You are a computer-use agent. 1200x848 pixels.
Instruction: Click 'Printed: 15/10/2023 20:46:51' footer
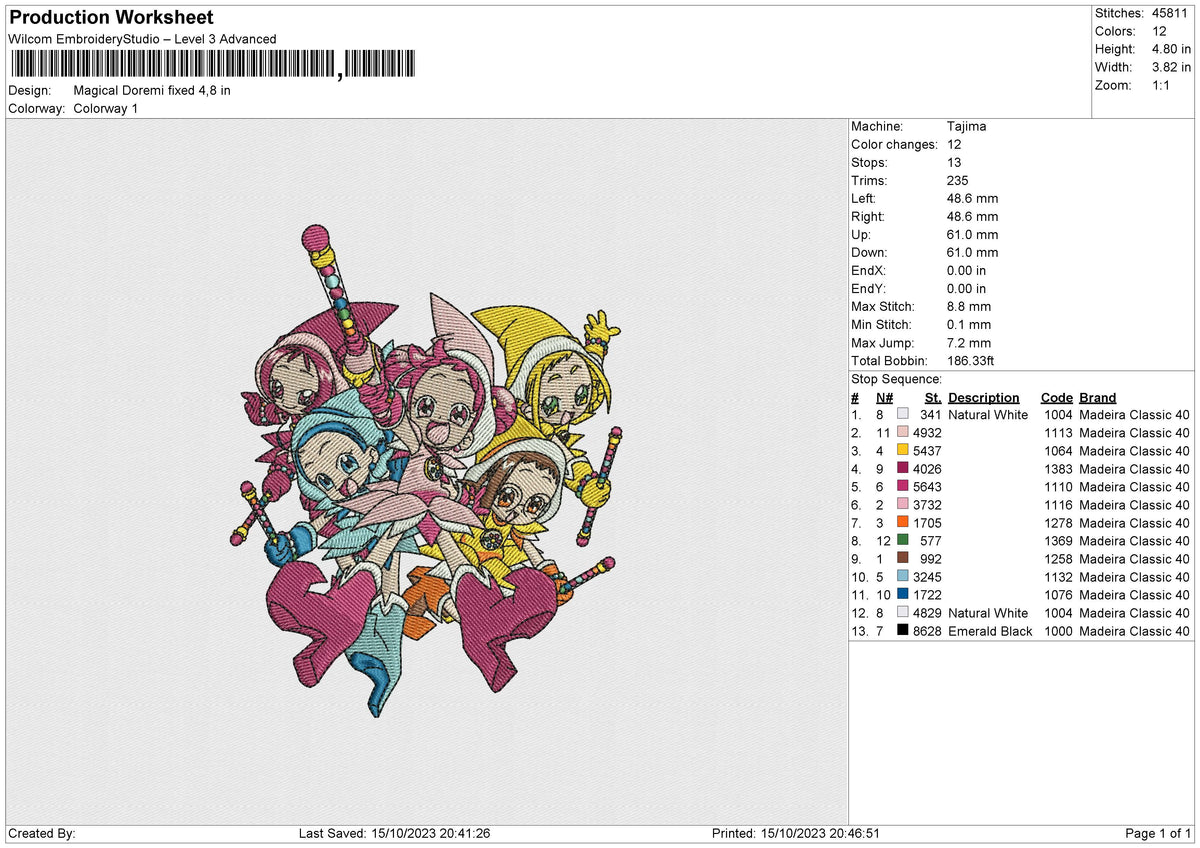[x=795, y=833]
